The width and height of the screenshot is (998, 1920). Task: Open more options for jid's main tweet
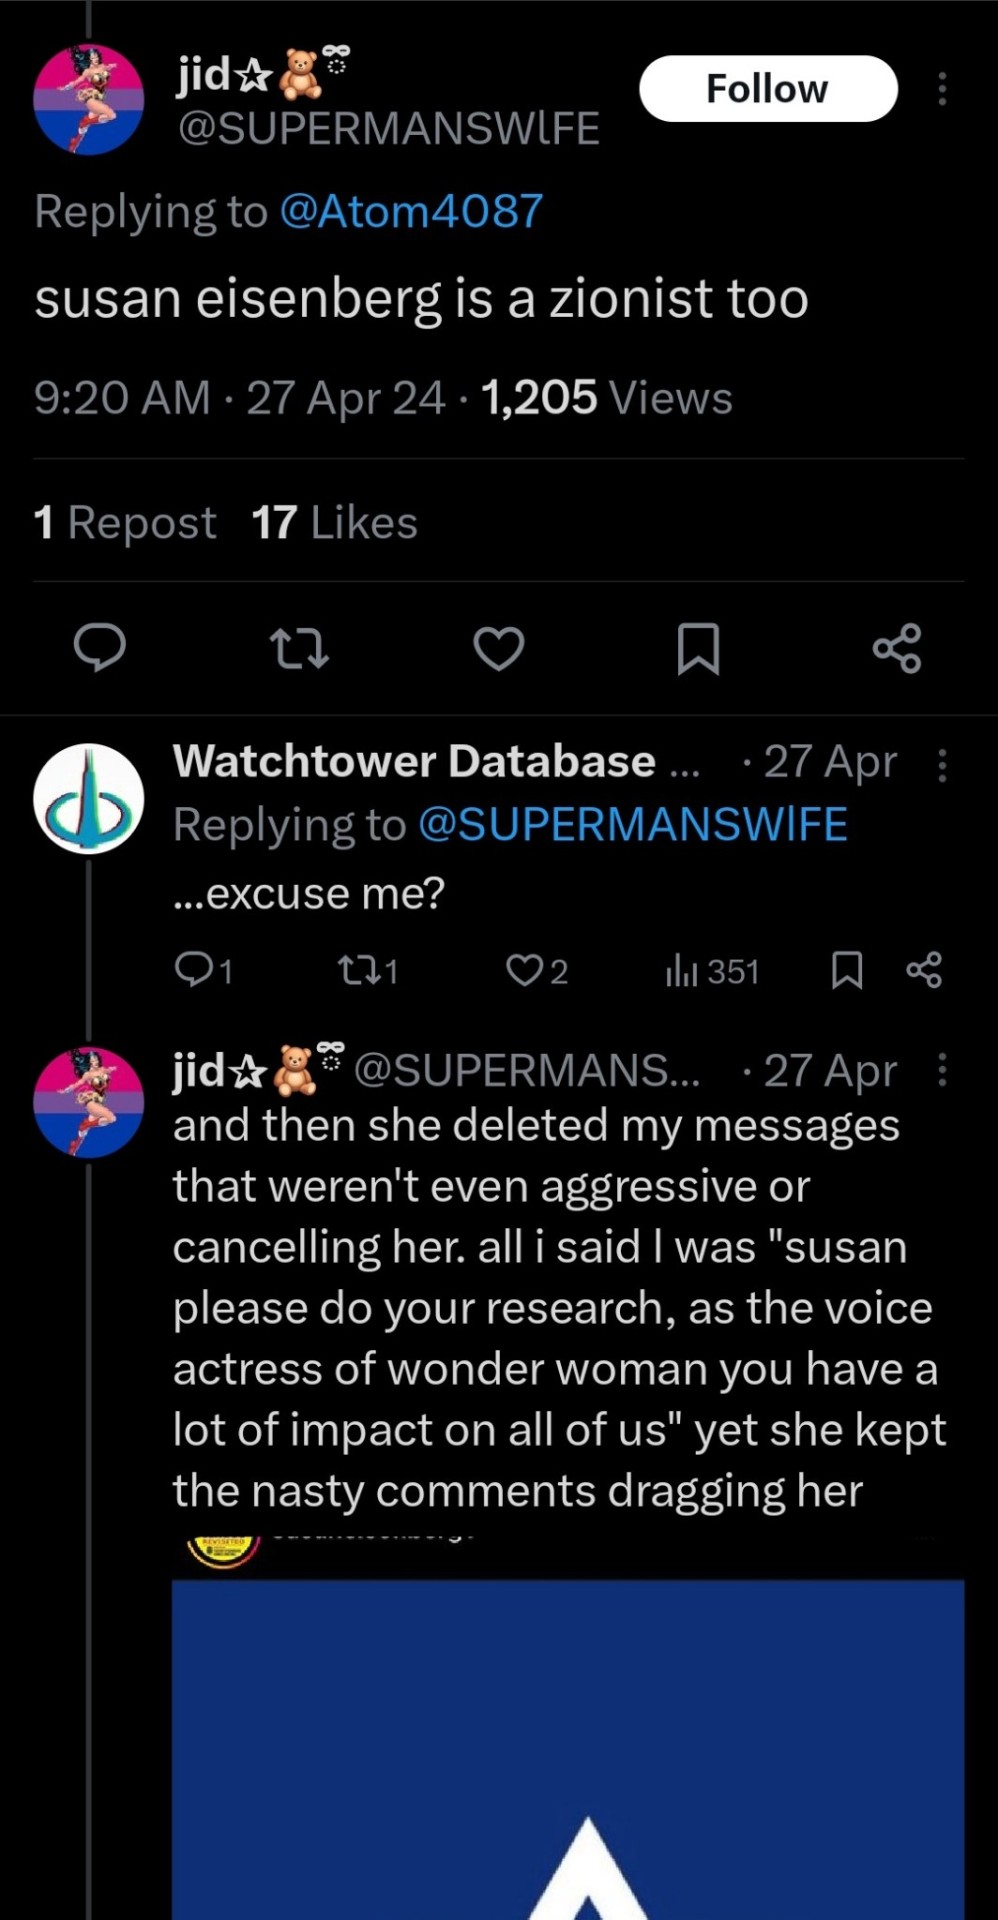[941, 89]
